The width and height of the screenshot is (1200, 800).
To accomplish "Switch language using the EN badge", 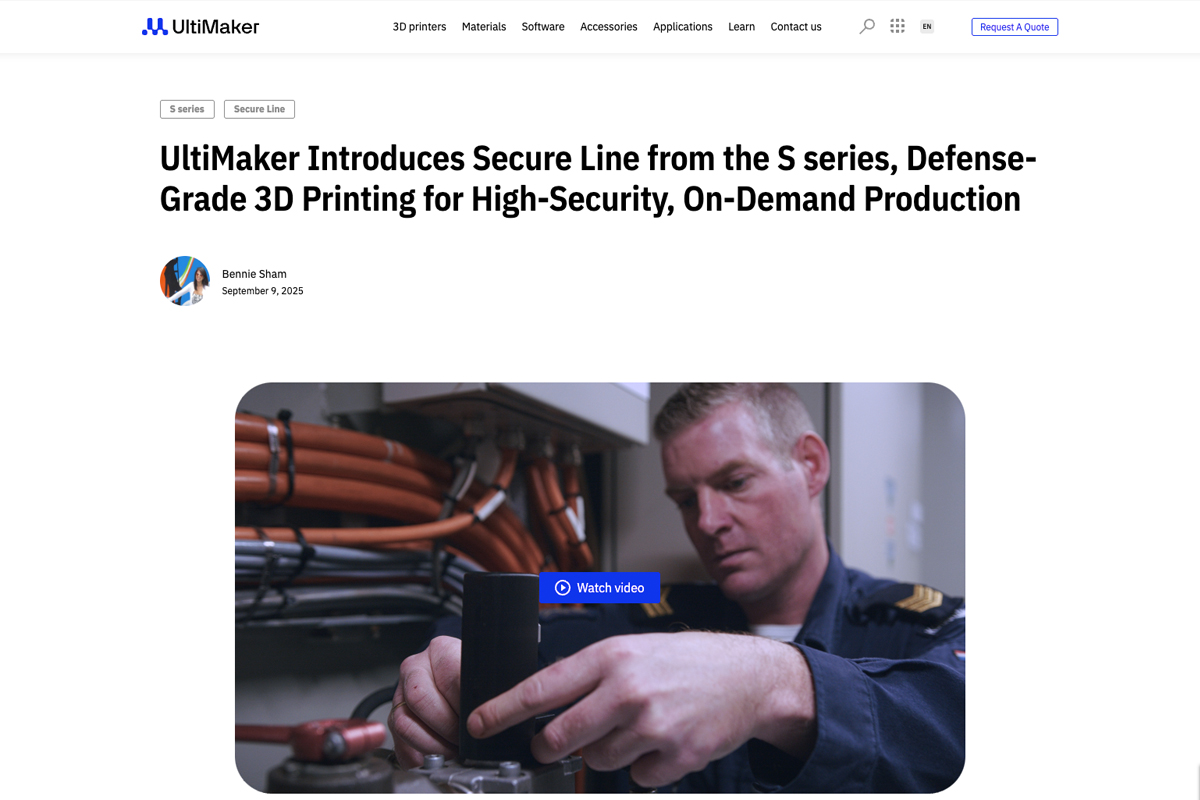I will 927,27.
